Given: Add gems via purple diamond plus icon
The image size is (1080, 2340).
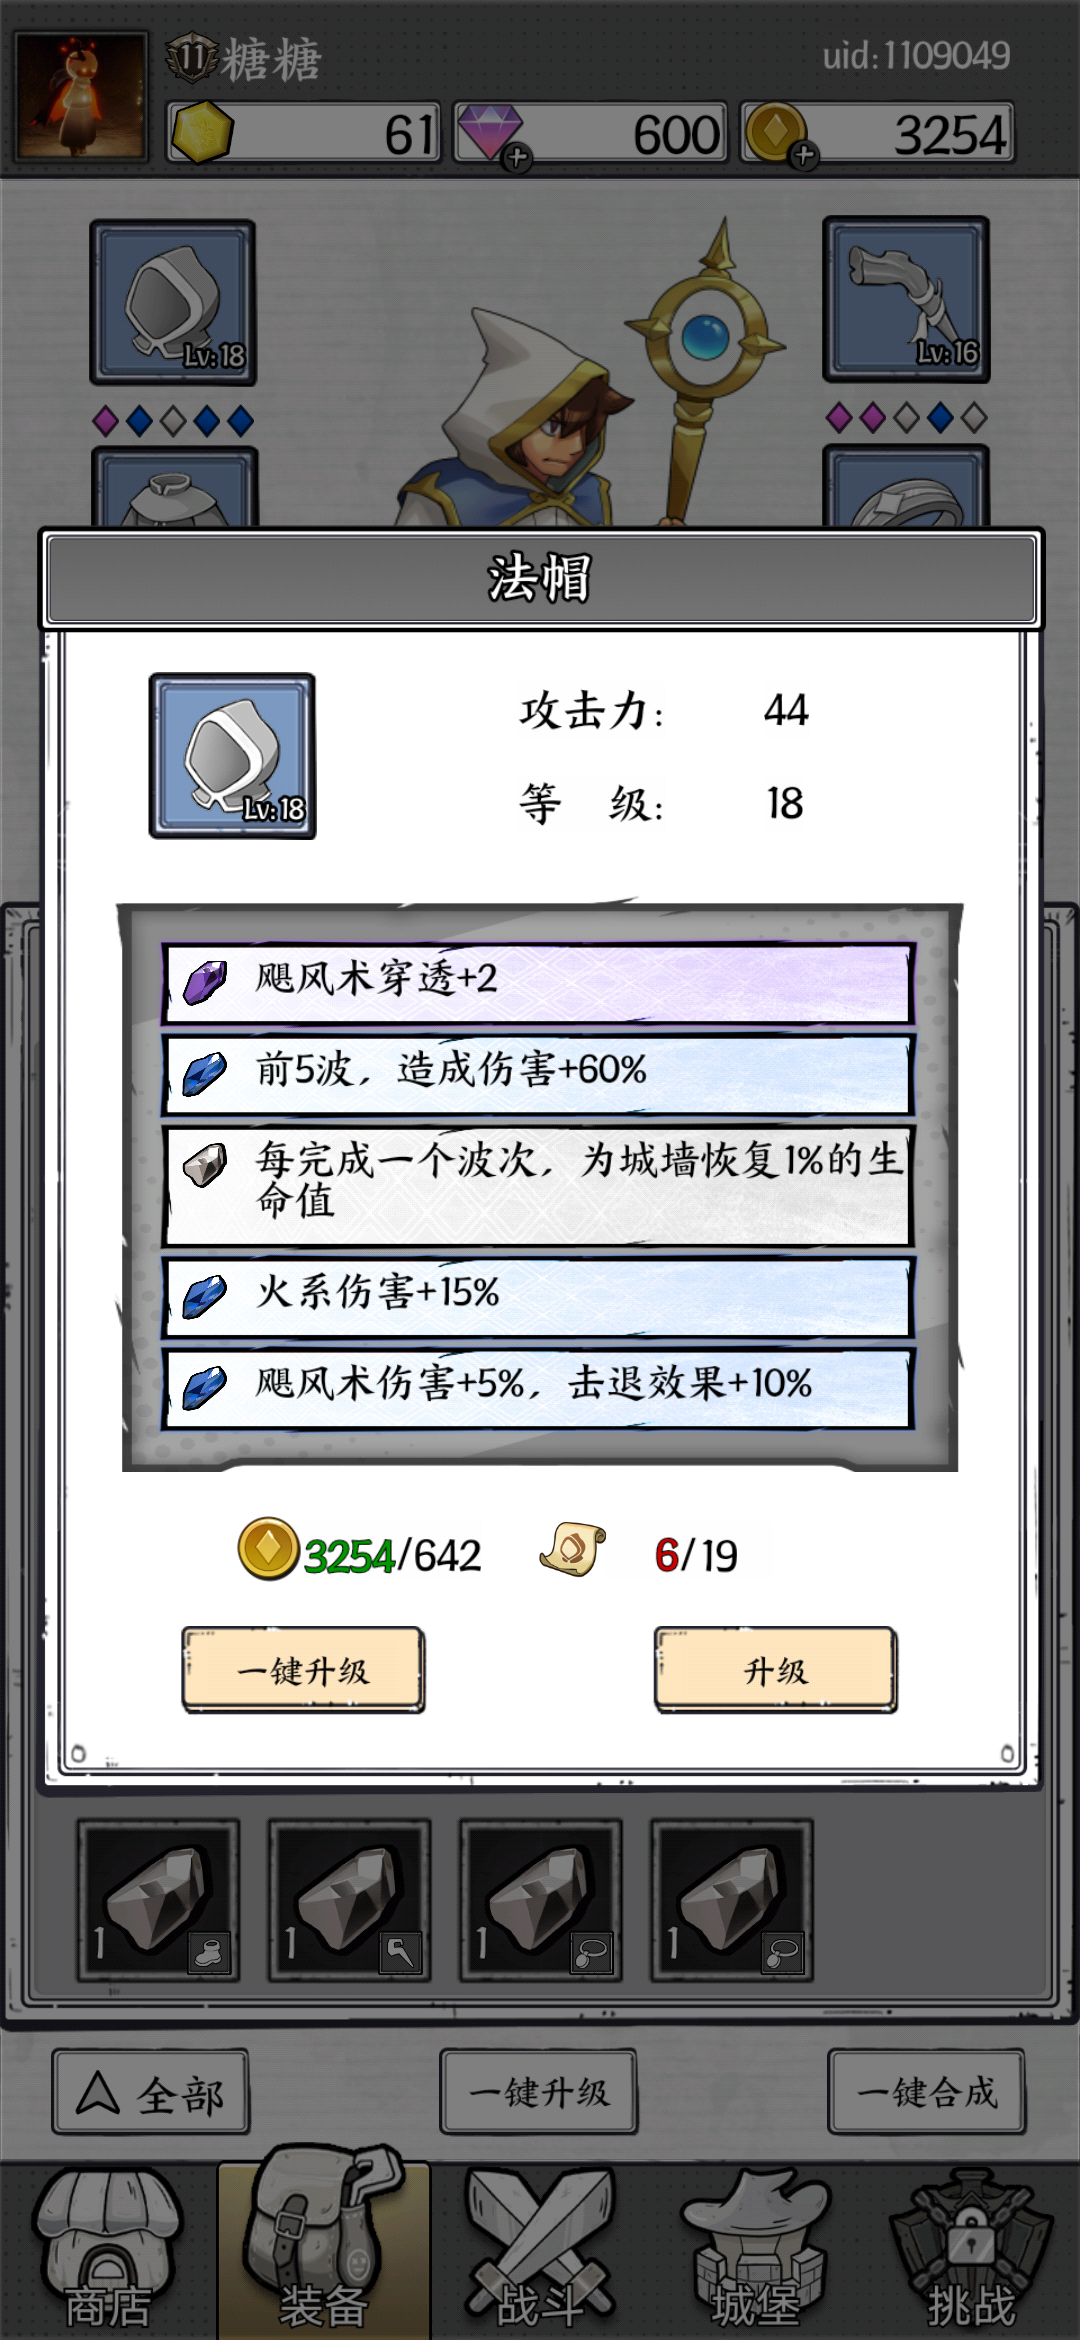Looking at the screenshot, I should (517, 157).
